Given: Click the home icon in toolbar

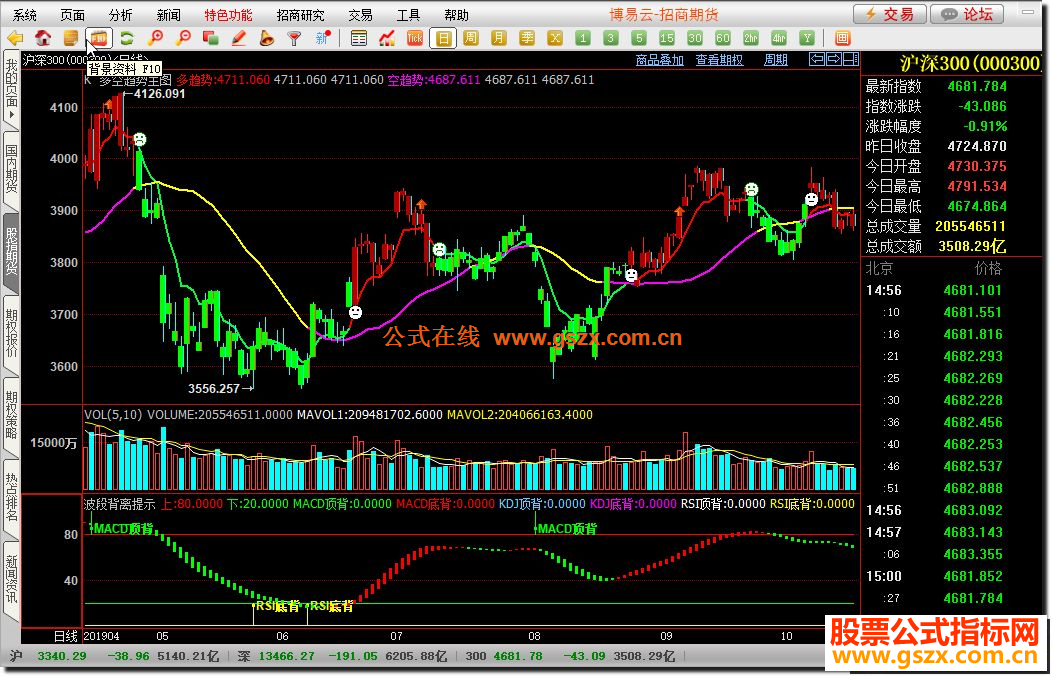Looking at the screenshot, I should coord(43,38).
